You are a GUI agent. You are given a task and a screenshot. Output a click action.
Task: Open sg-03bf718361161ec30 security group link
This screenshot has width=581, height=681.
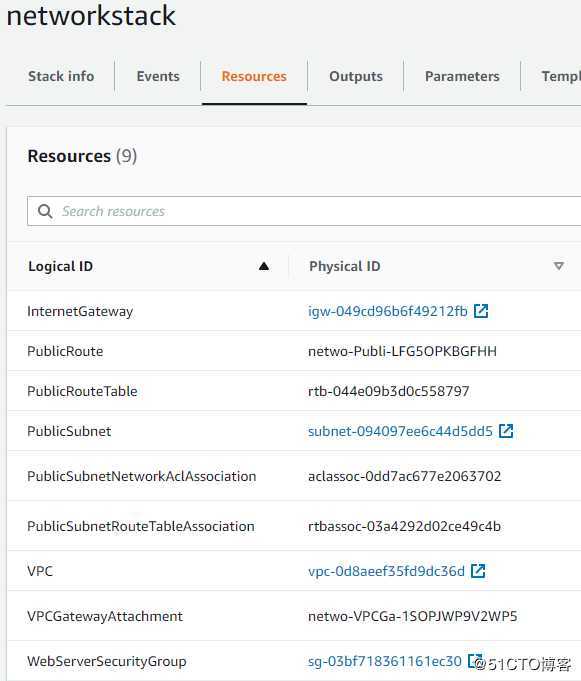[x=385, y=661]
